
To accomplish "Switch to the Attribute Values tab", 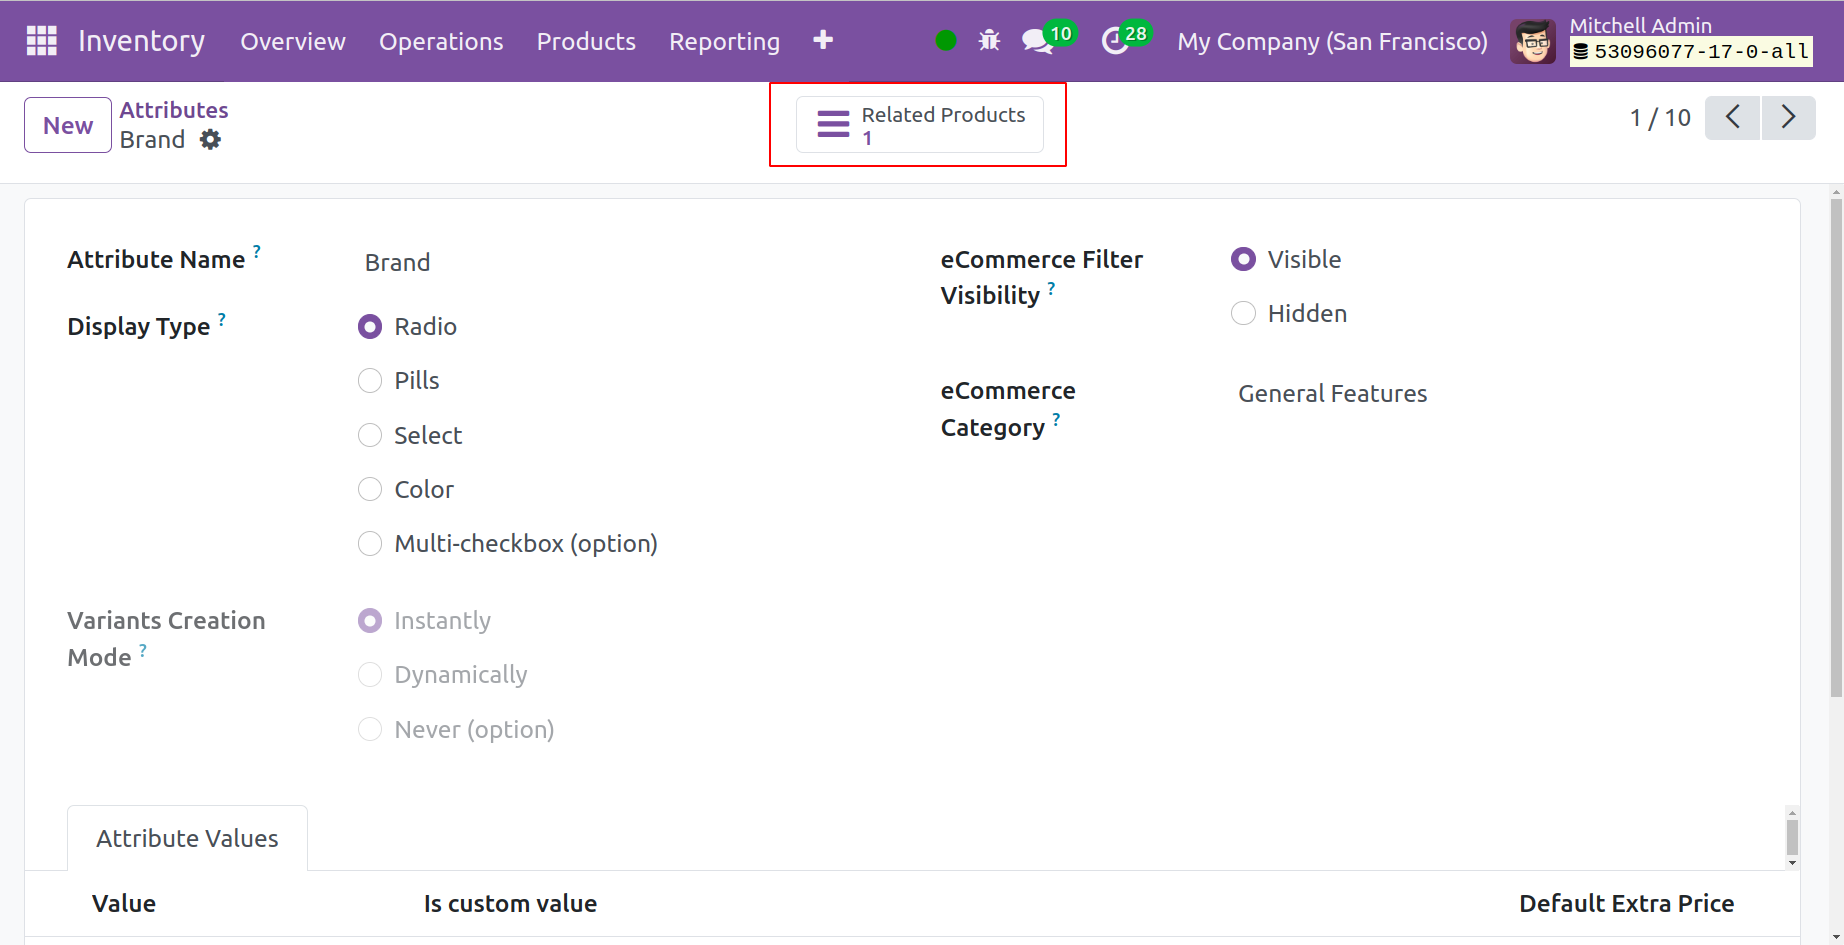I will click(187, 839).
